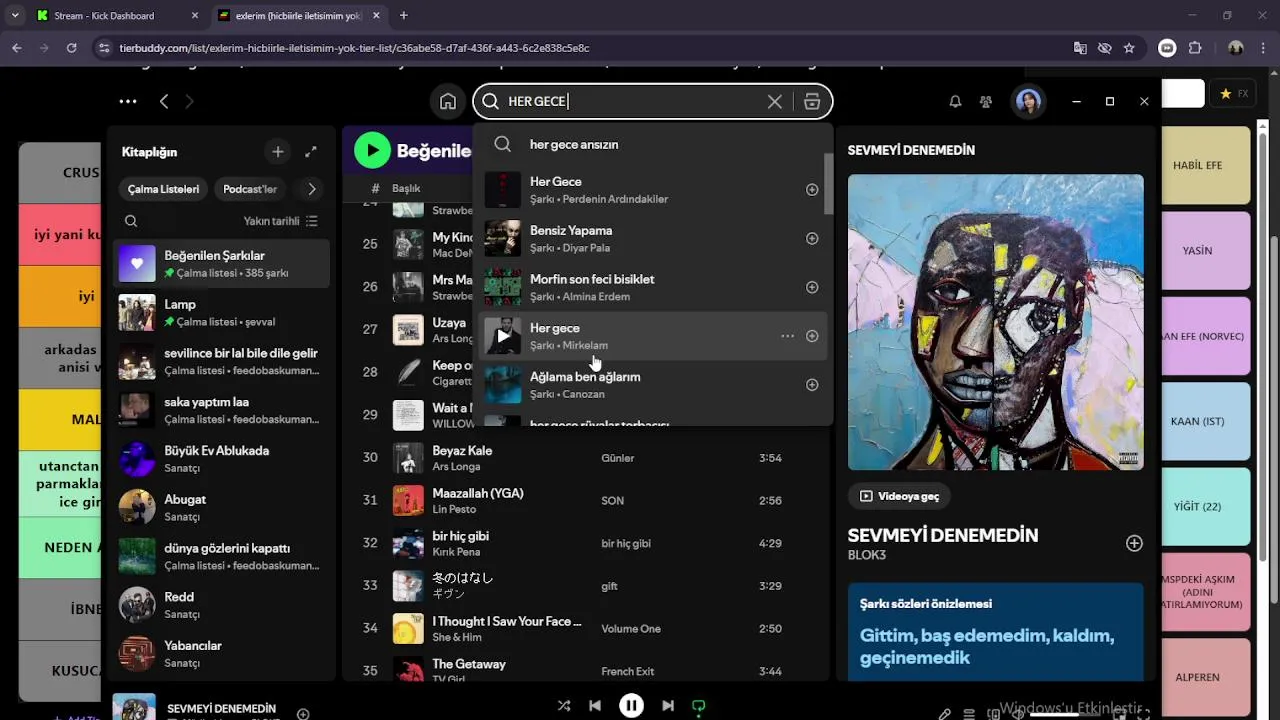Pause the current track

(x=631, y=706)
